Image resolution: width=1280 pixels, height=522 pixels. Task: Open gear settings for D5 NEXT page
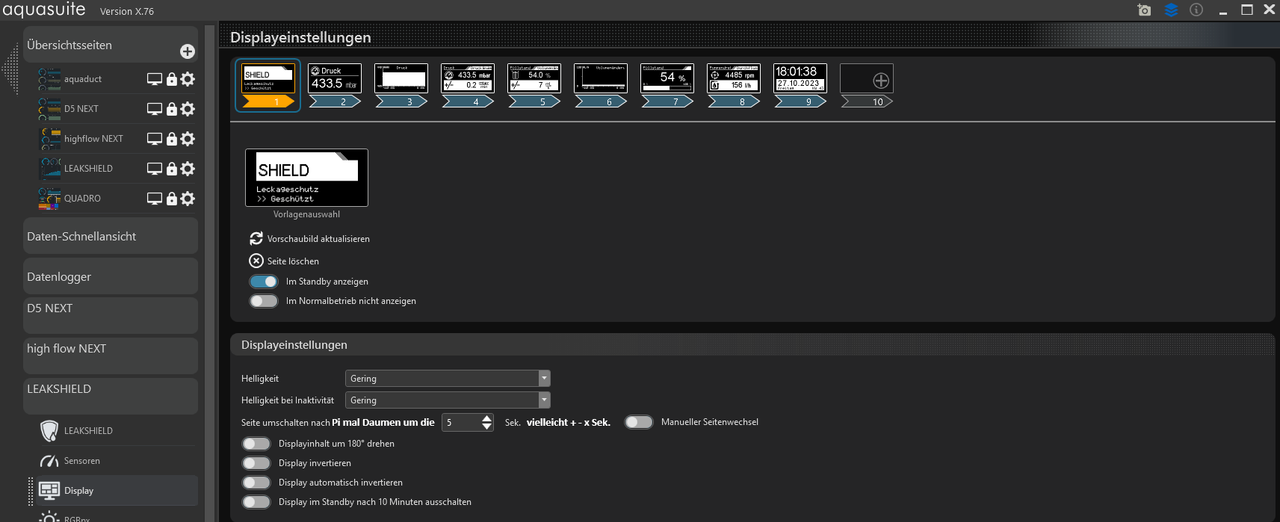[x=188, y=109]
